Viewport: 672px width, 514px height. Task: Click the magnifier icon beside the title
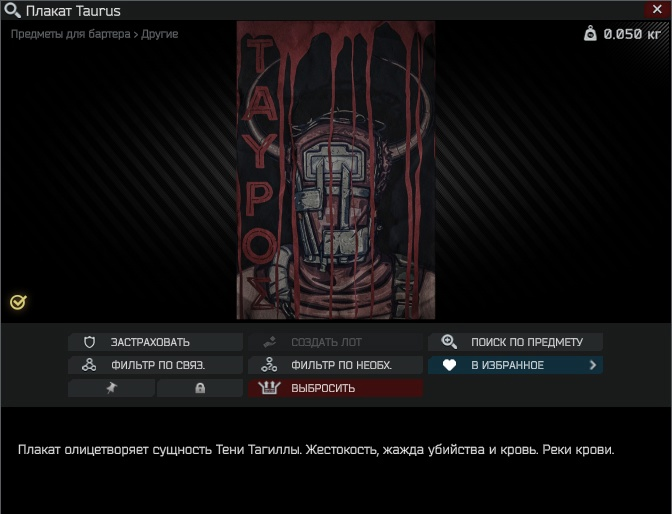(12, 11)
